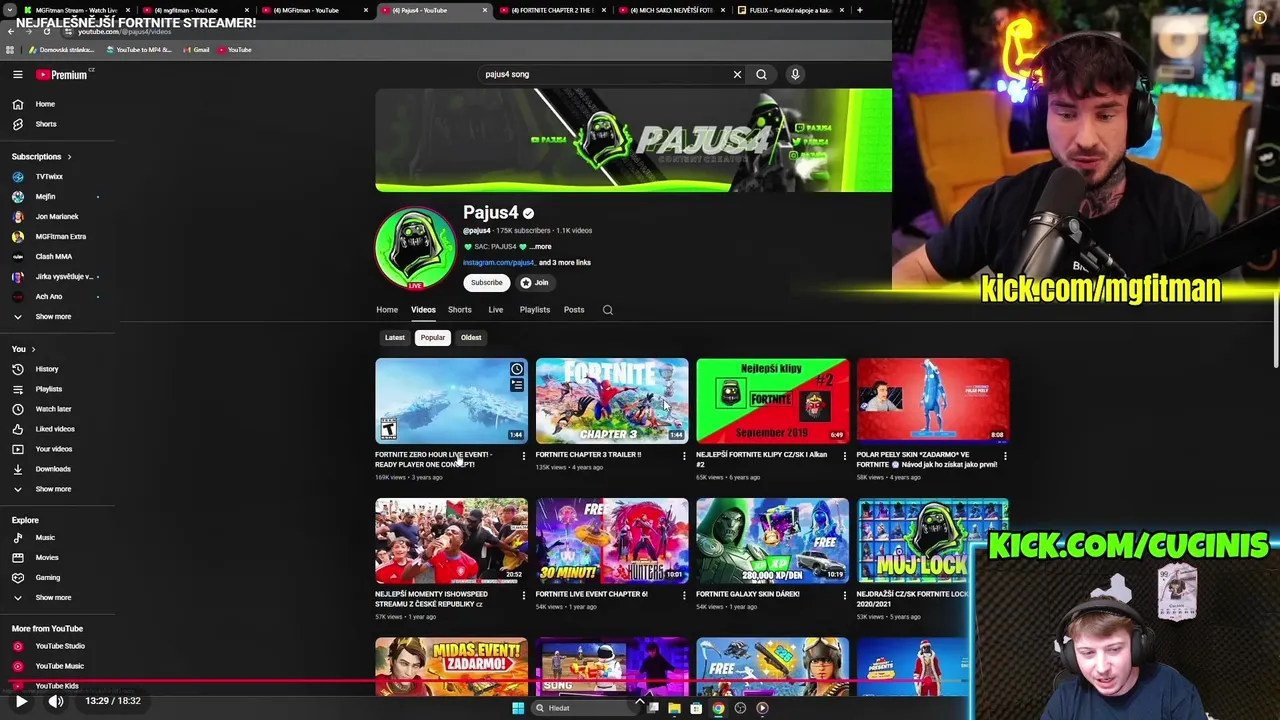The width and height of the screenshot is (1280, 720).
Task: Open Polar Peely Skin video thumbnail
Action: 933,400
